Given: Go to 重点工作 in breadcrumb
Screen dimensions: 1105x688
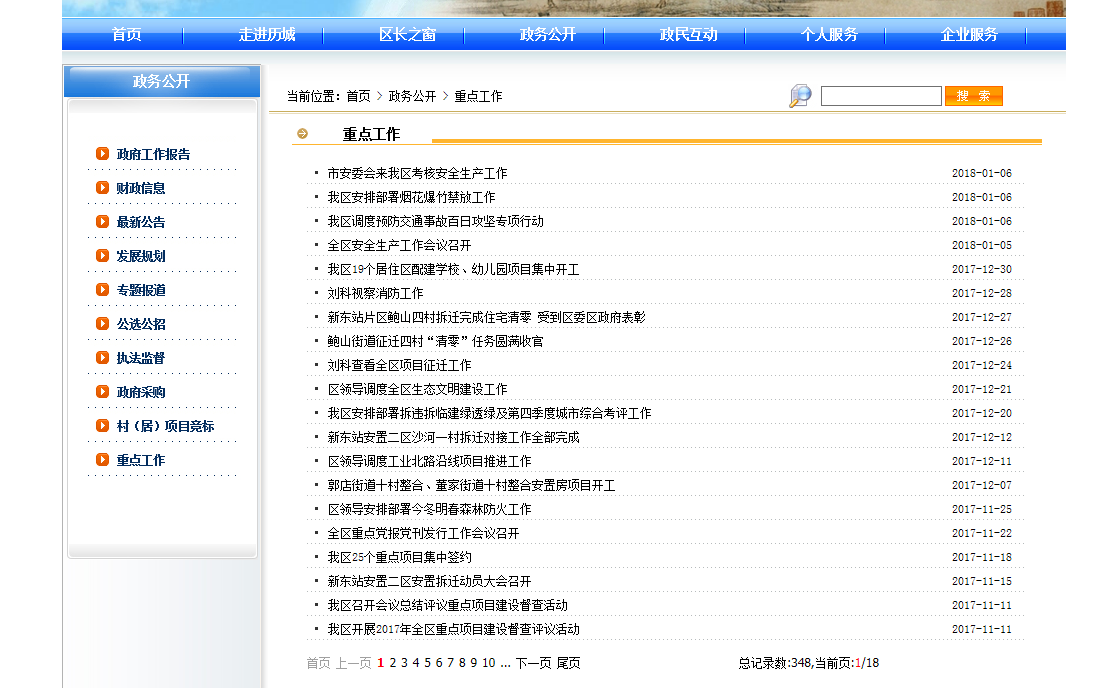Looking at the screenshot, I should 479,96.
